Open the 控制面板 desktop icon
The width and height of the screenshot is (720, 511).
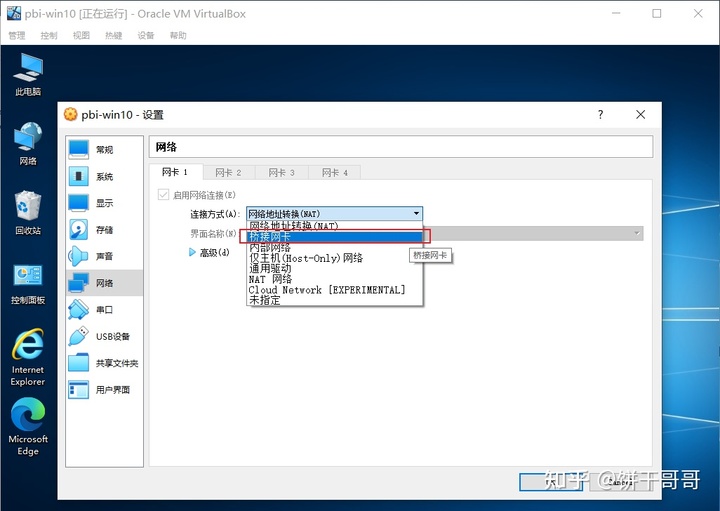28,284
